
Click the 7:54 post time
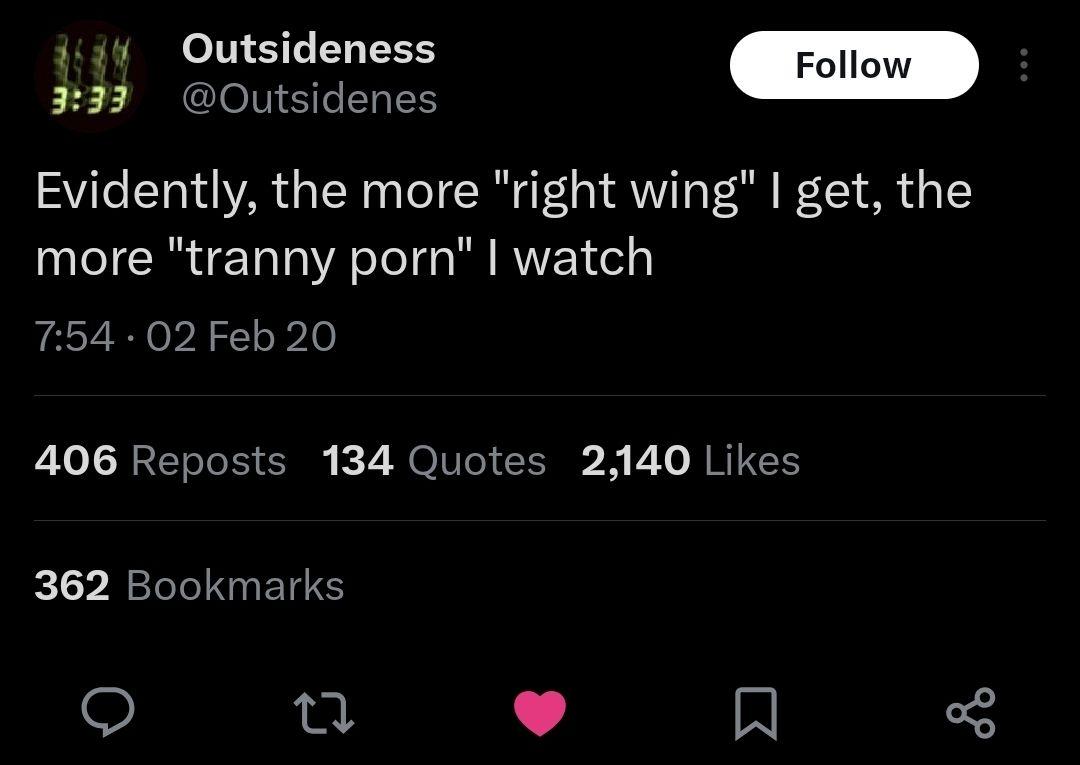tap(75, 336)
